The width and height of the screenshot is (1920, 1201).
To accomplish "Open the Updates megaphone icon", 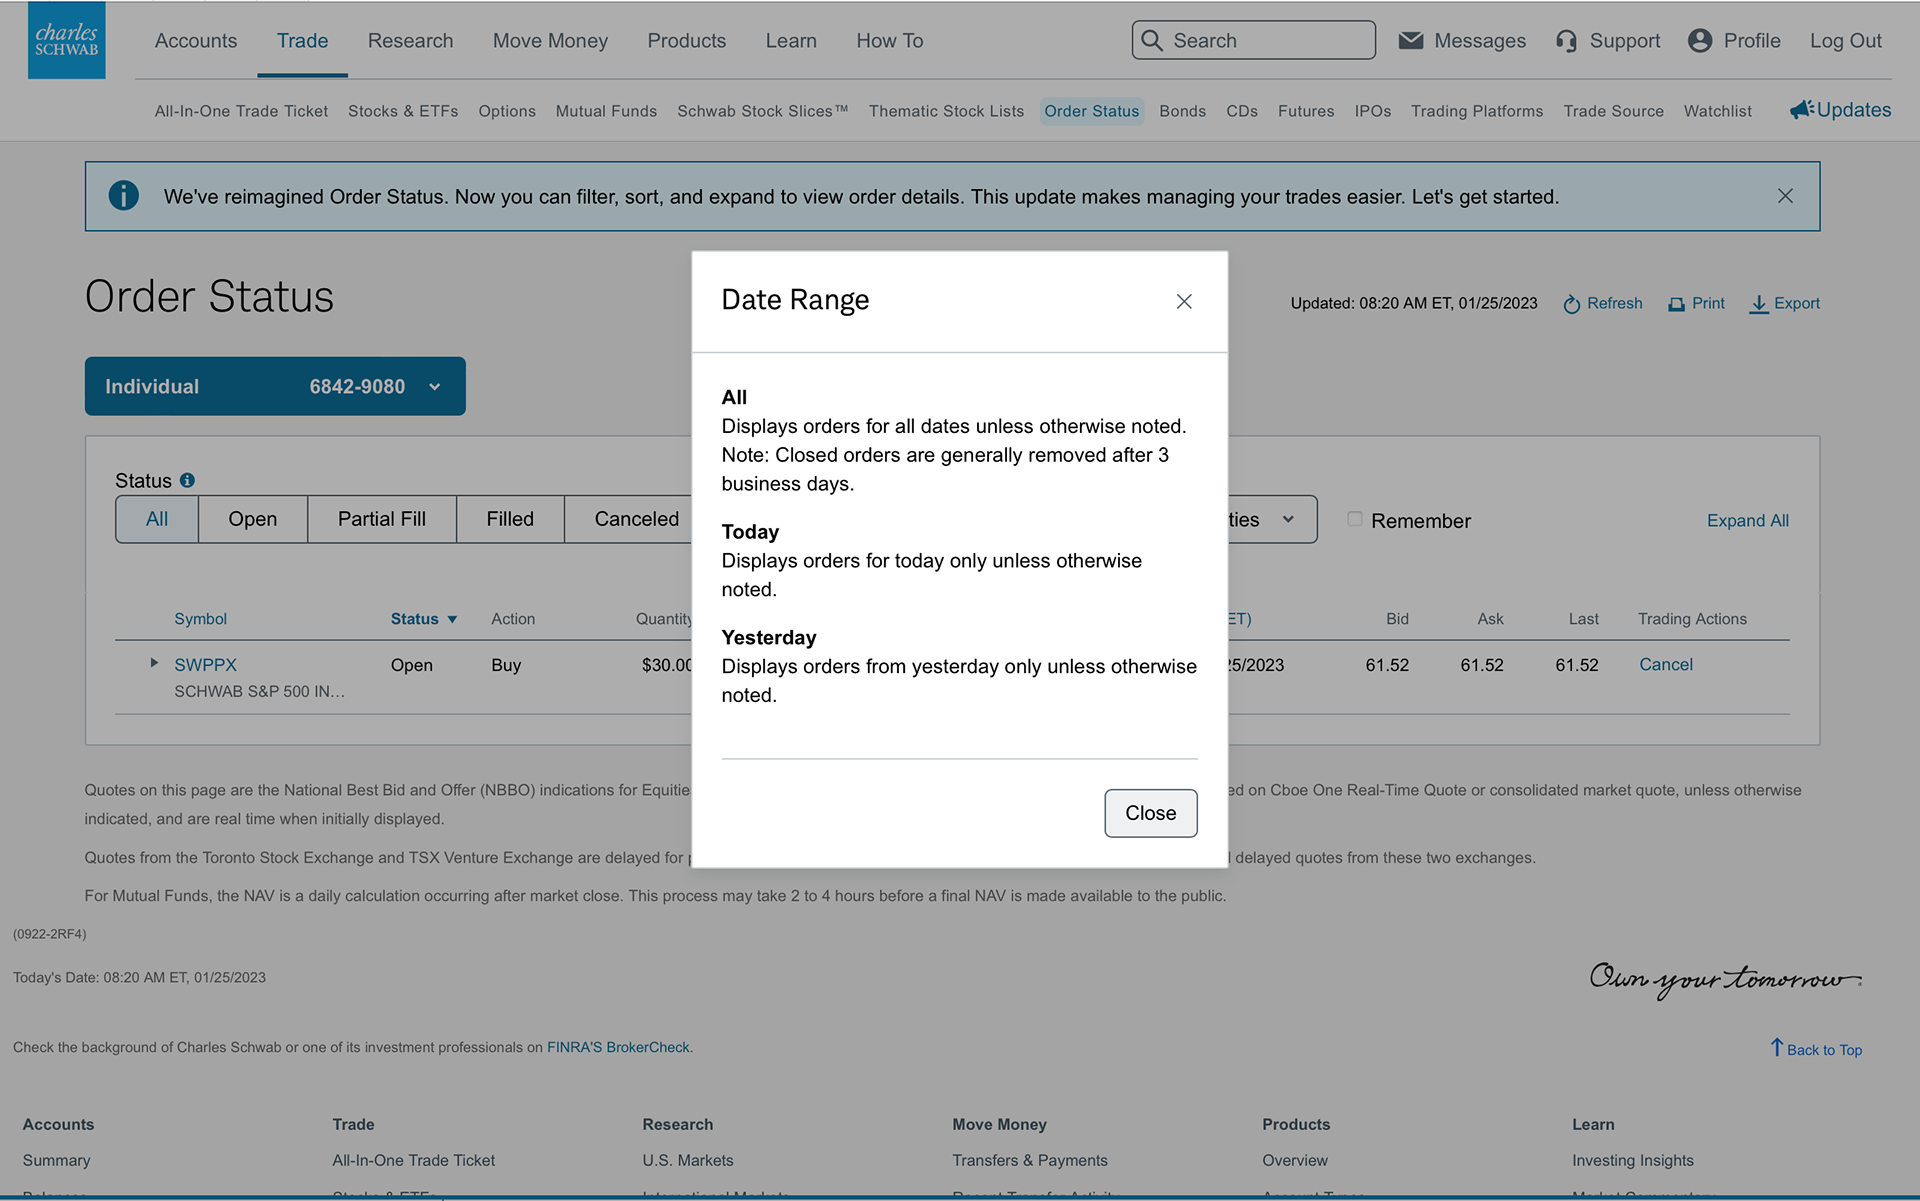I will pyautogui.click(x=1801, y=110).
